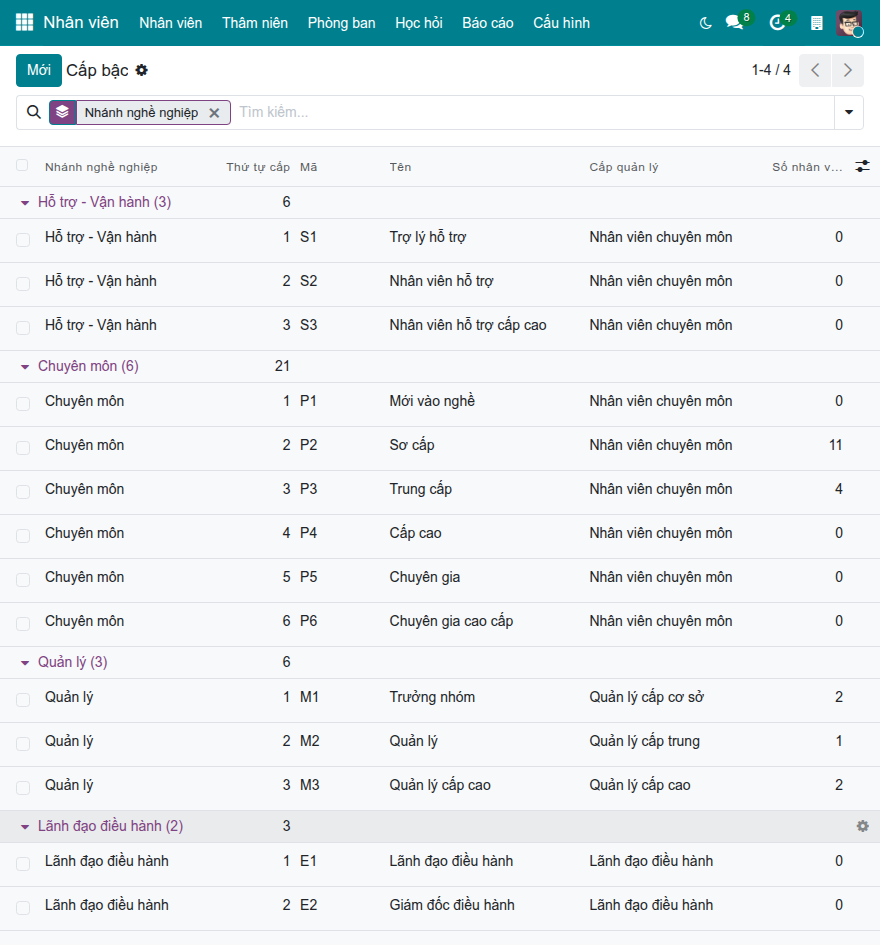The width and height of the screenshot is (880, 945).
Task: Tick the E2 Giám đốc điều hành checkbox
Action: [23, 908]
